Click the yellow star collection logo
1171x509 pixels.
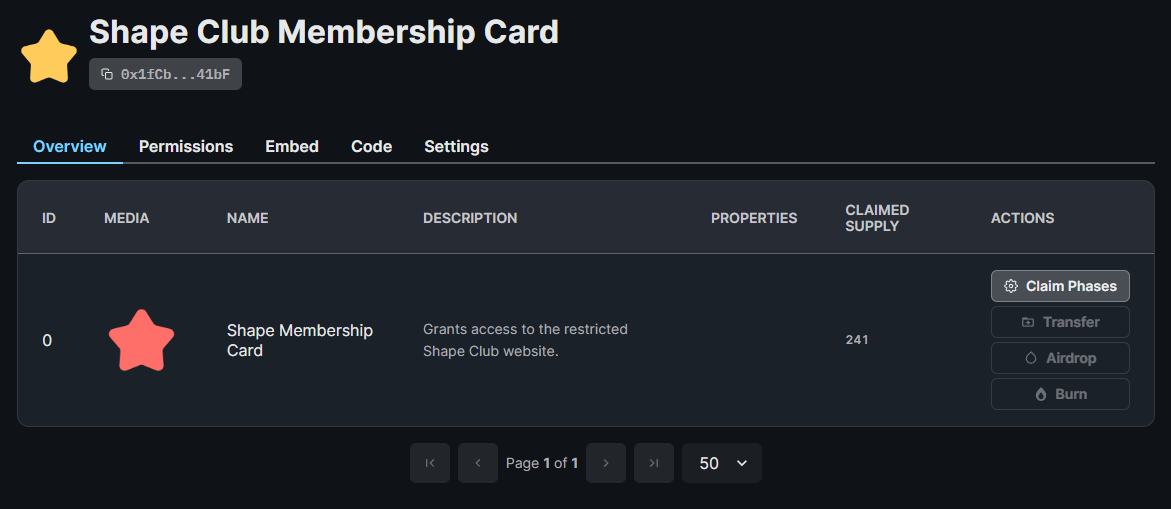coord(50,57)
